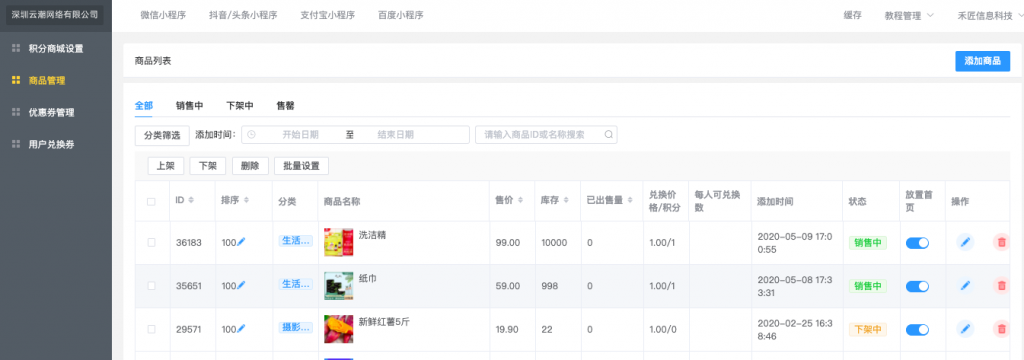Toggle 放置首页 switch for 洗洁精
The width and height of the screenshot is (1024, 360).
coord(917,242)
